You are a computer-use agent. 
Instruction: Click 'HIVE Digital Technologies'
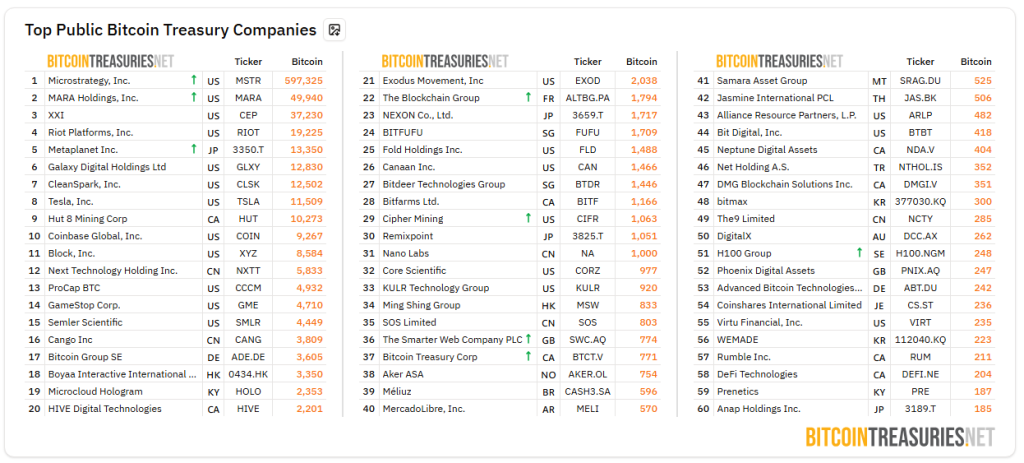pyautogui.click(x=104, y=409)
